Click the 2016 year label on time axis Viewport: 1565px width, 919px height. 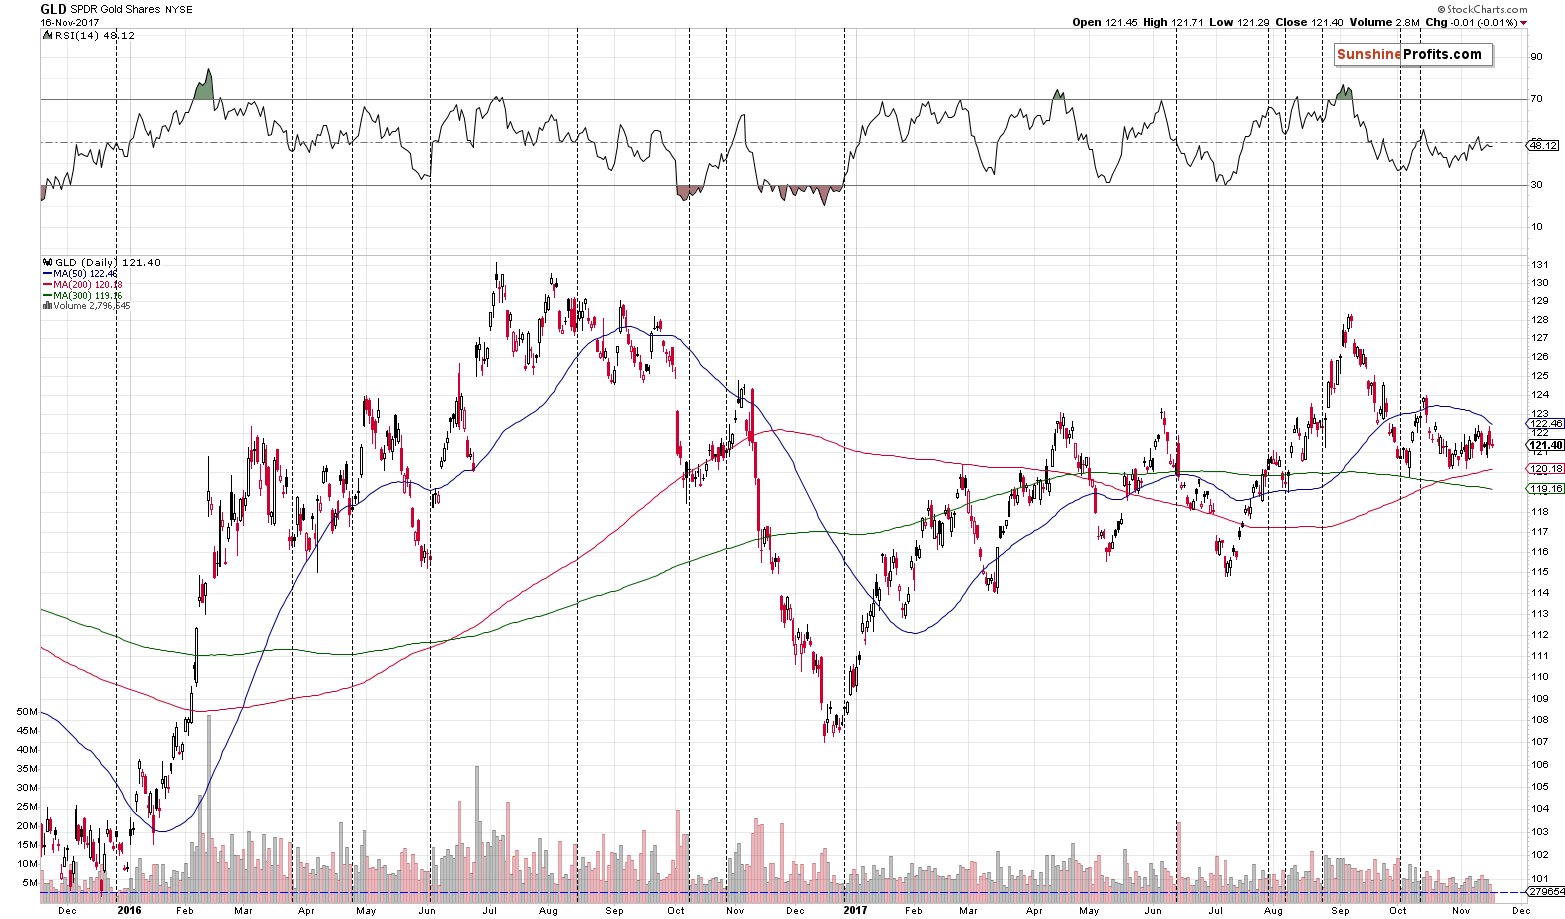point(129,909)
